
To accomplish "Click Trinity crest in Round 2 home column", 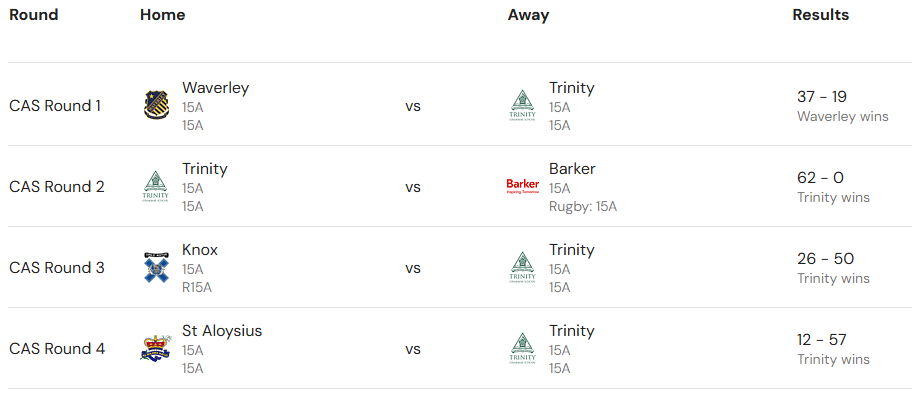I will [156, 186].
